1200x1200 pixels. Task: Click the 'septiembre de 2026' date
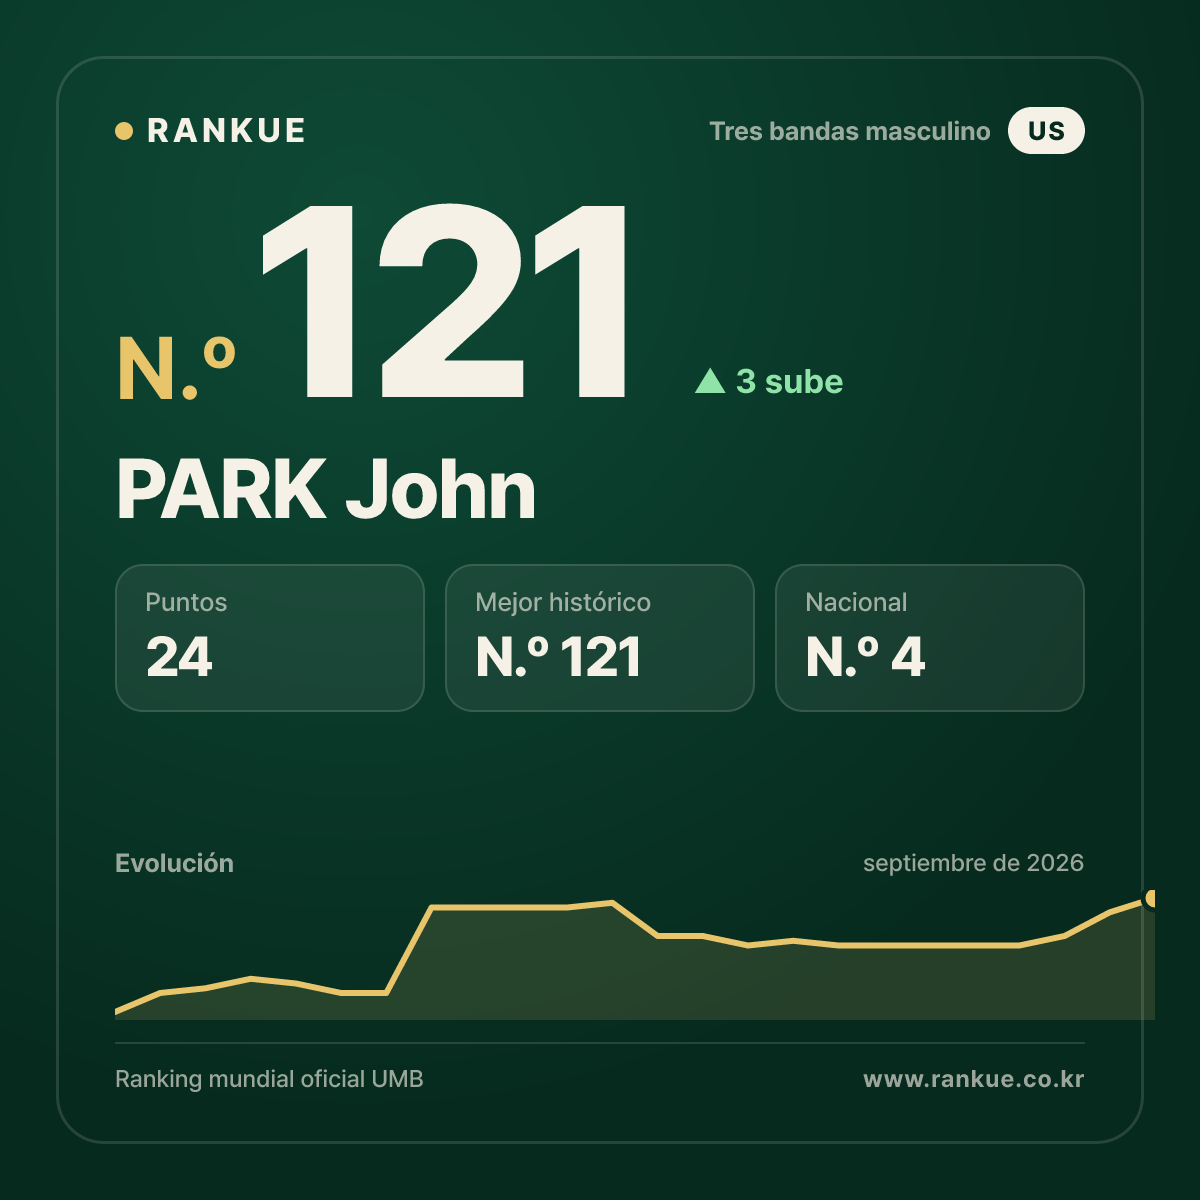(x=973, y=863)
